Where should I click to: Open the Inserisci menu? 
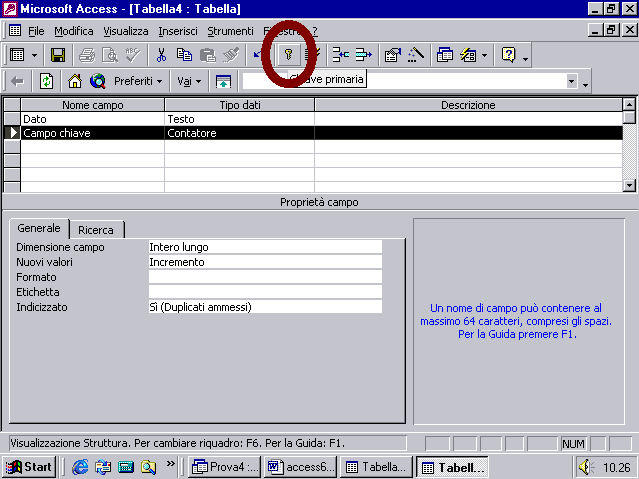(178, 31)
